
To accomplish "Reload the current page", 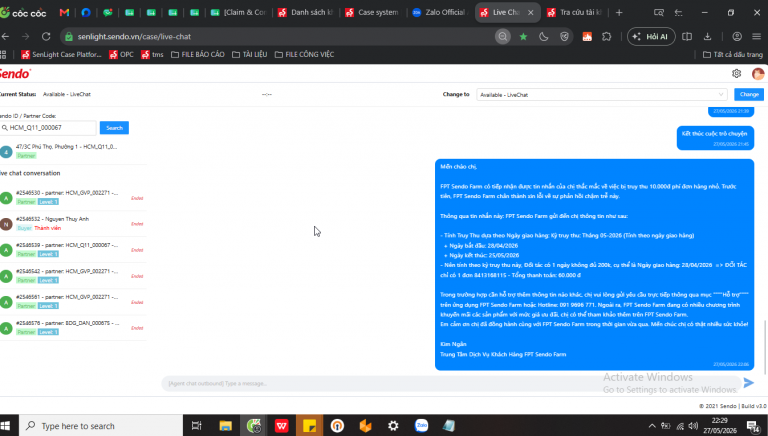I will 46,36.
